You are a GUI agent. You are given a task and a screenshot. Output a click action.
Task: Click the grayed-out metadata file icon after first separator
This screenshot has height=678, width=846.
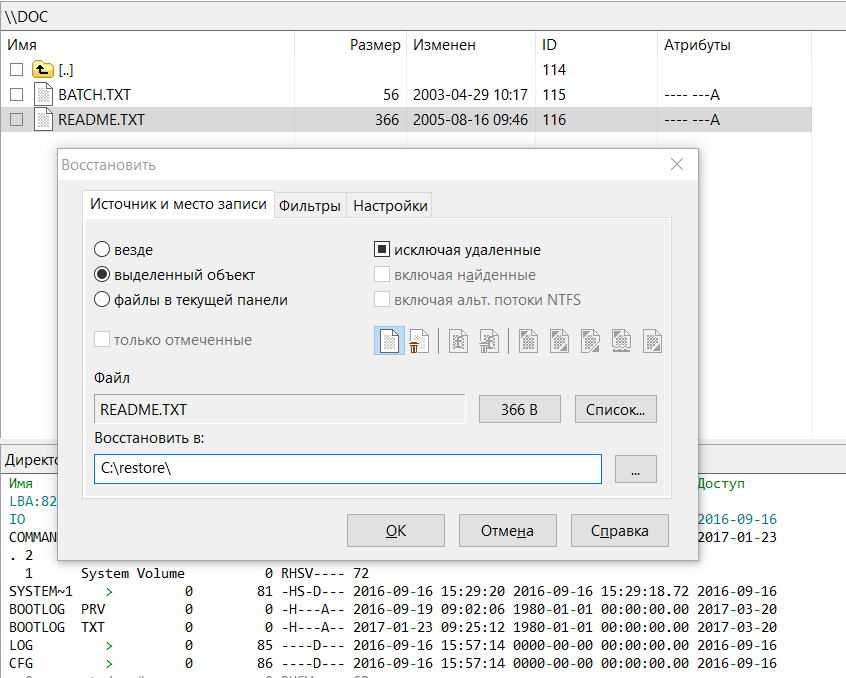[459, 341]
